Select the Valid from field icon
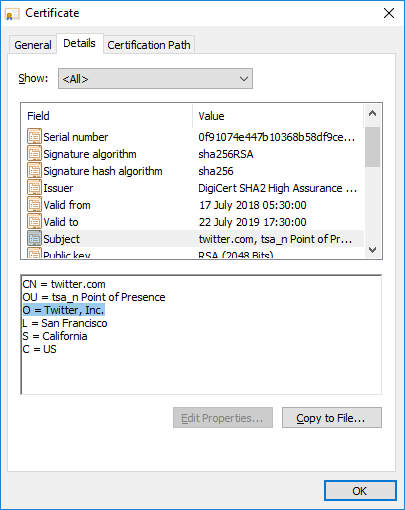Image resolution: width=405 pixels, height=510 pixels. coord(34,205)
